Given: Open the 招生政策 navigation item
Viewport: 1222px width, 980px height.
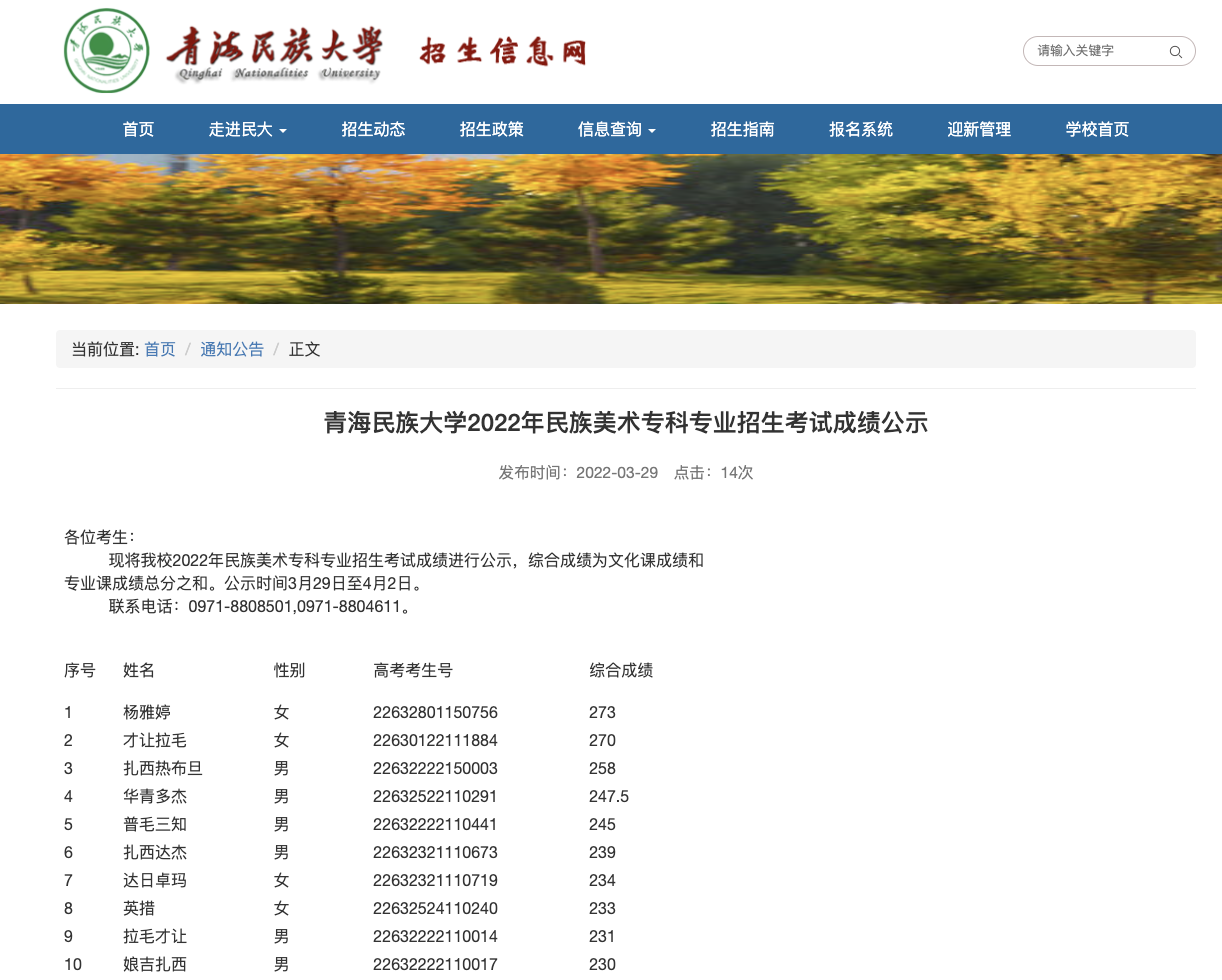Looking at the screenshot, I should (x=491, y=129).
